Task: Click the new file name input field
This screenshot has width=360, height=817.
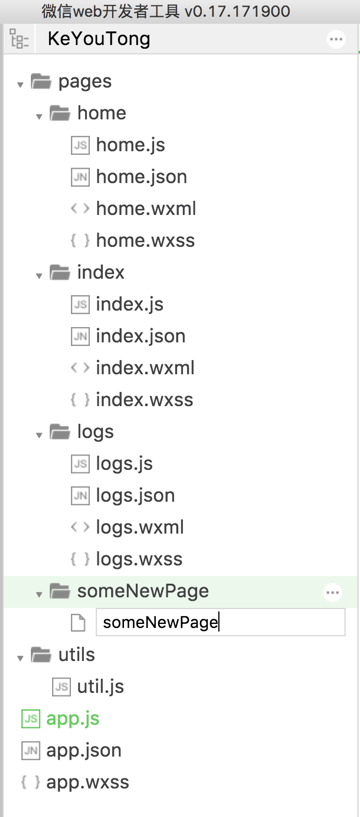Action: 220,622
